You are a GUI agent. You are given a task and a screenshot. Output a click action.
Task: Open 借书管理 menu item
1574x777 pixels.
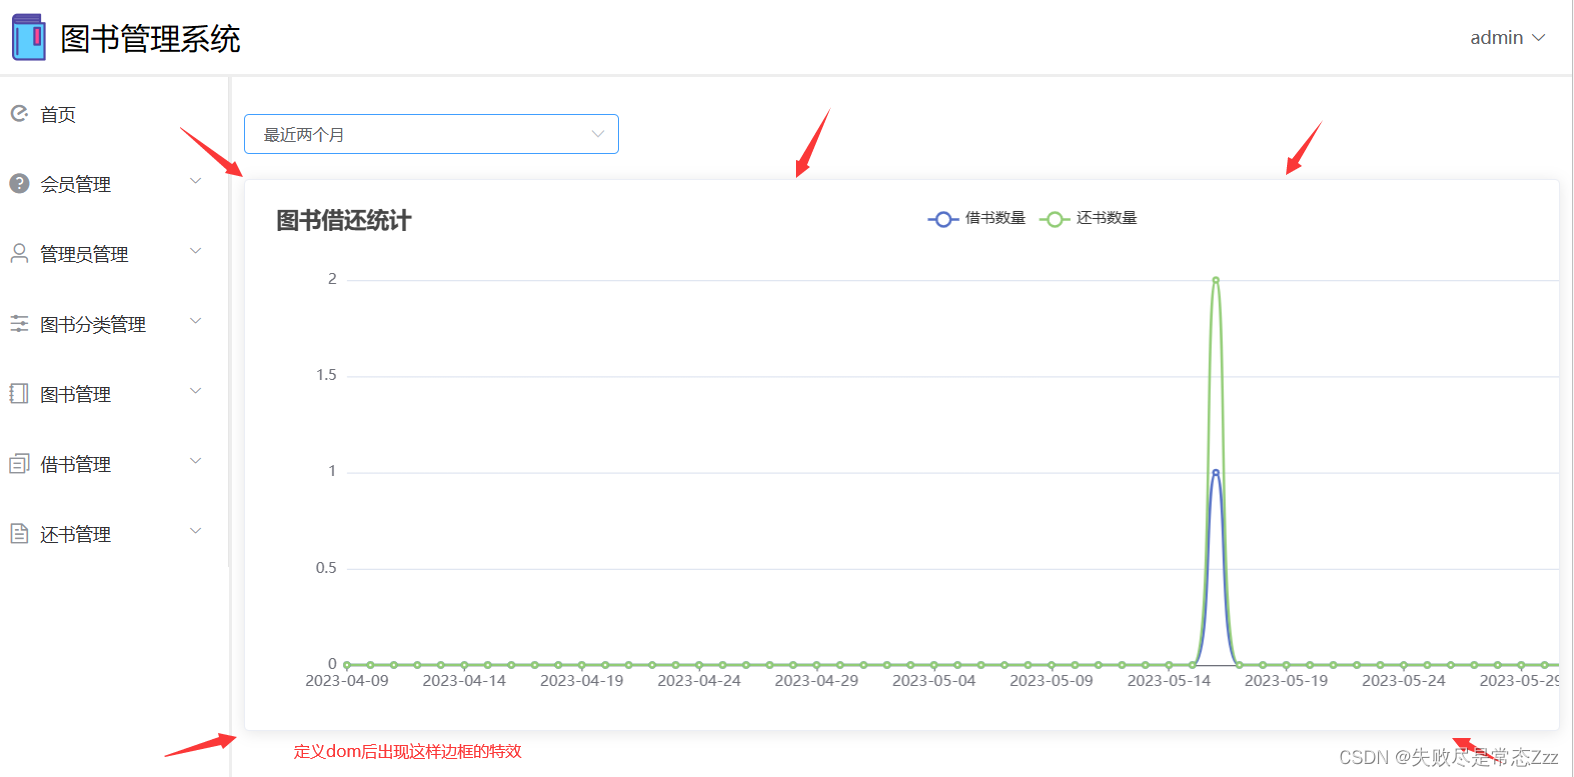(x=113, y=464)
